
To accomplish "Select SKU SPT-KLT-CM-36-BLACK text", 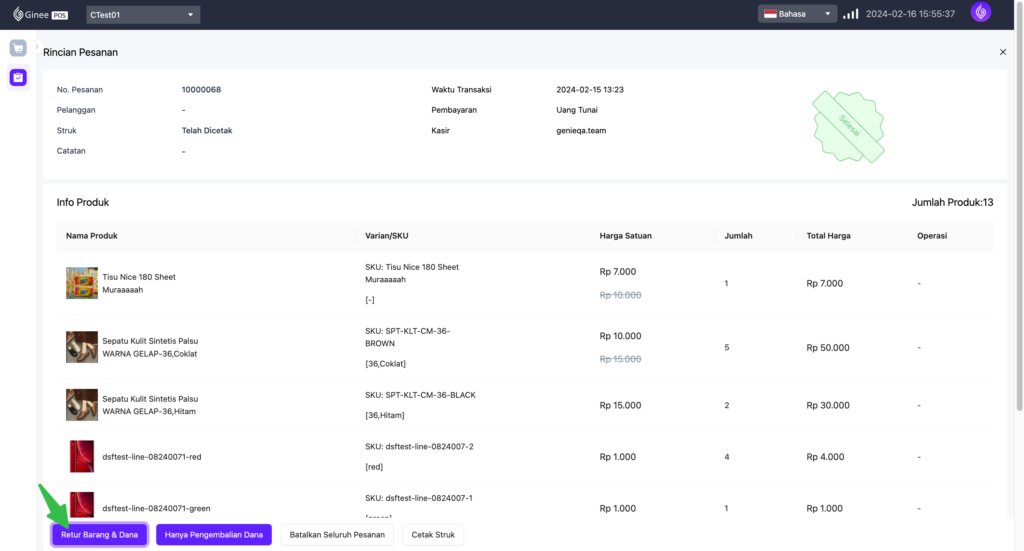I will click(x=420, y=395).
